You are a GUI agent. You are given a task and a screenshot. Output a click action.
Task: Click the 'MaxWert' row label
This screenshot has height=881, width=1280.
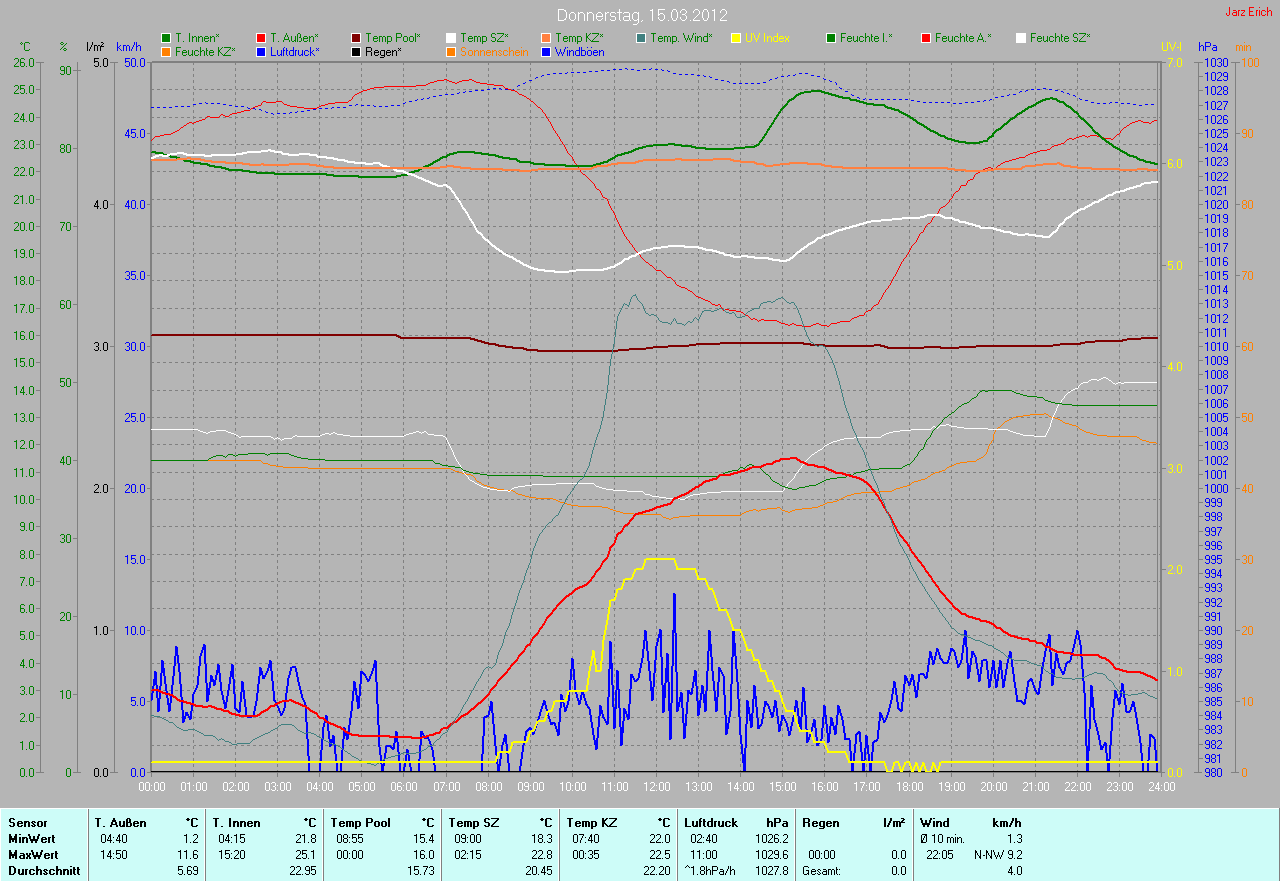tap(33, 855)
